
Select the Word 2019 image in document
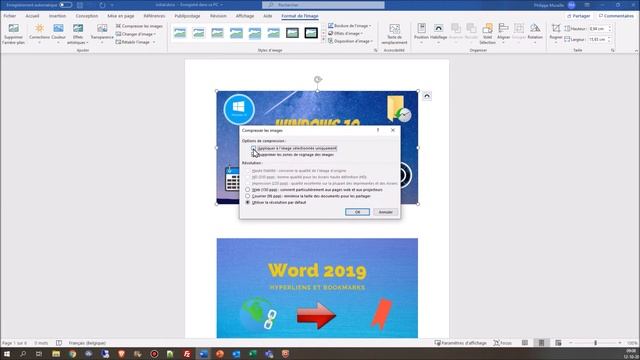point(317,288)
